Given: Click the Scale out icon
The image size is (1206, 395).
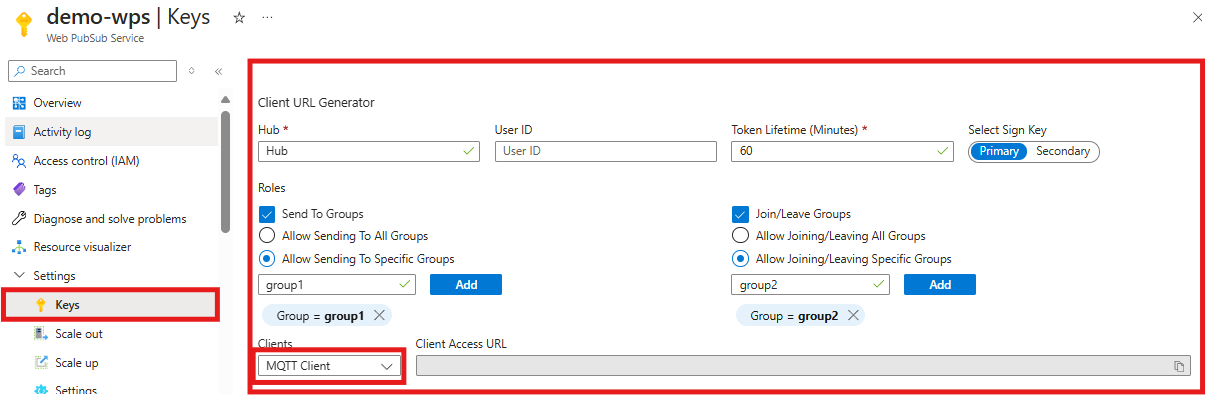Looking at the screenshot, I should pos(41,334).
